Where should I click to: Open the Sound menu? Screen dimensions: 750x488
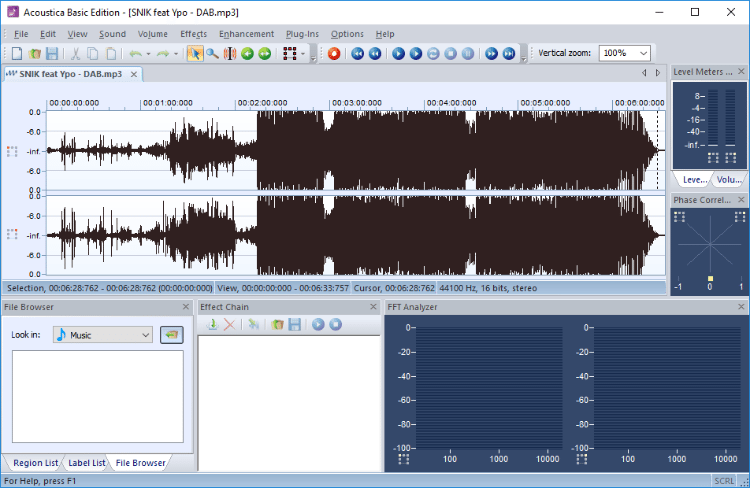tap(112, 34)
